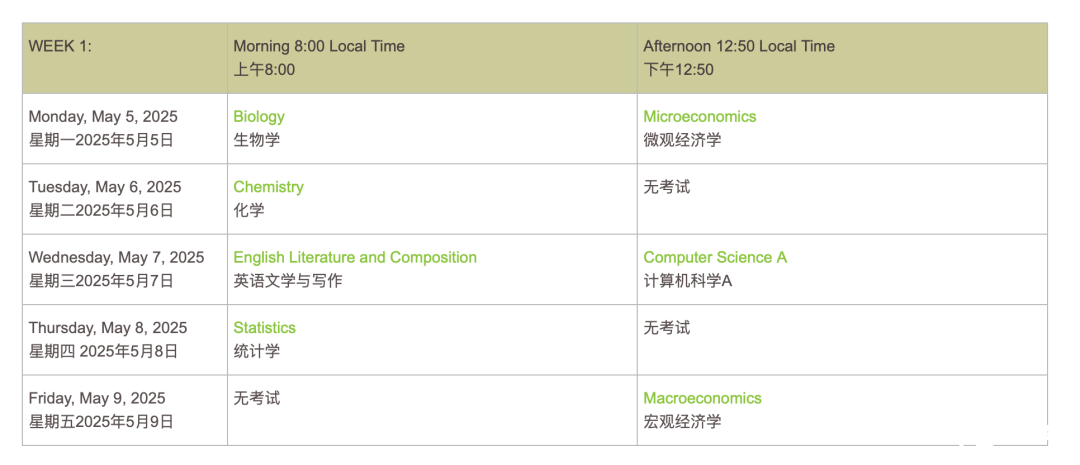Click the Chemistry course link
Screen dimensions: 1080x465
[268, 187]
